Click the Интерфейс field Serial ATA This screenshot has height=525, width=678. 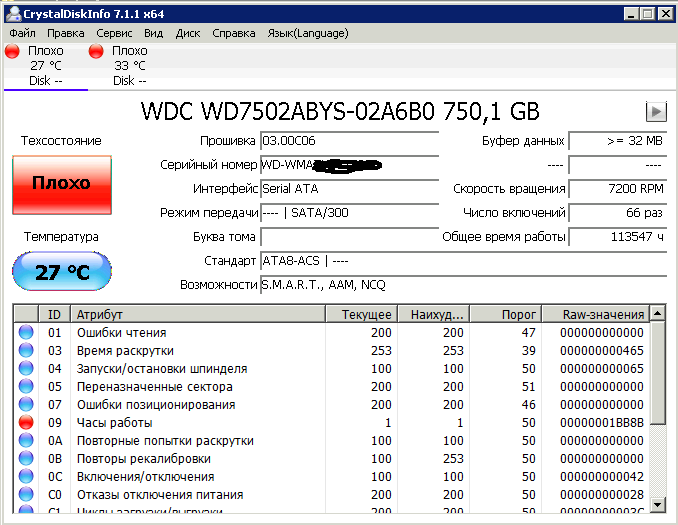click(x=349, y=189)
